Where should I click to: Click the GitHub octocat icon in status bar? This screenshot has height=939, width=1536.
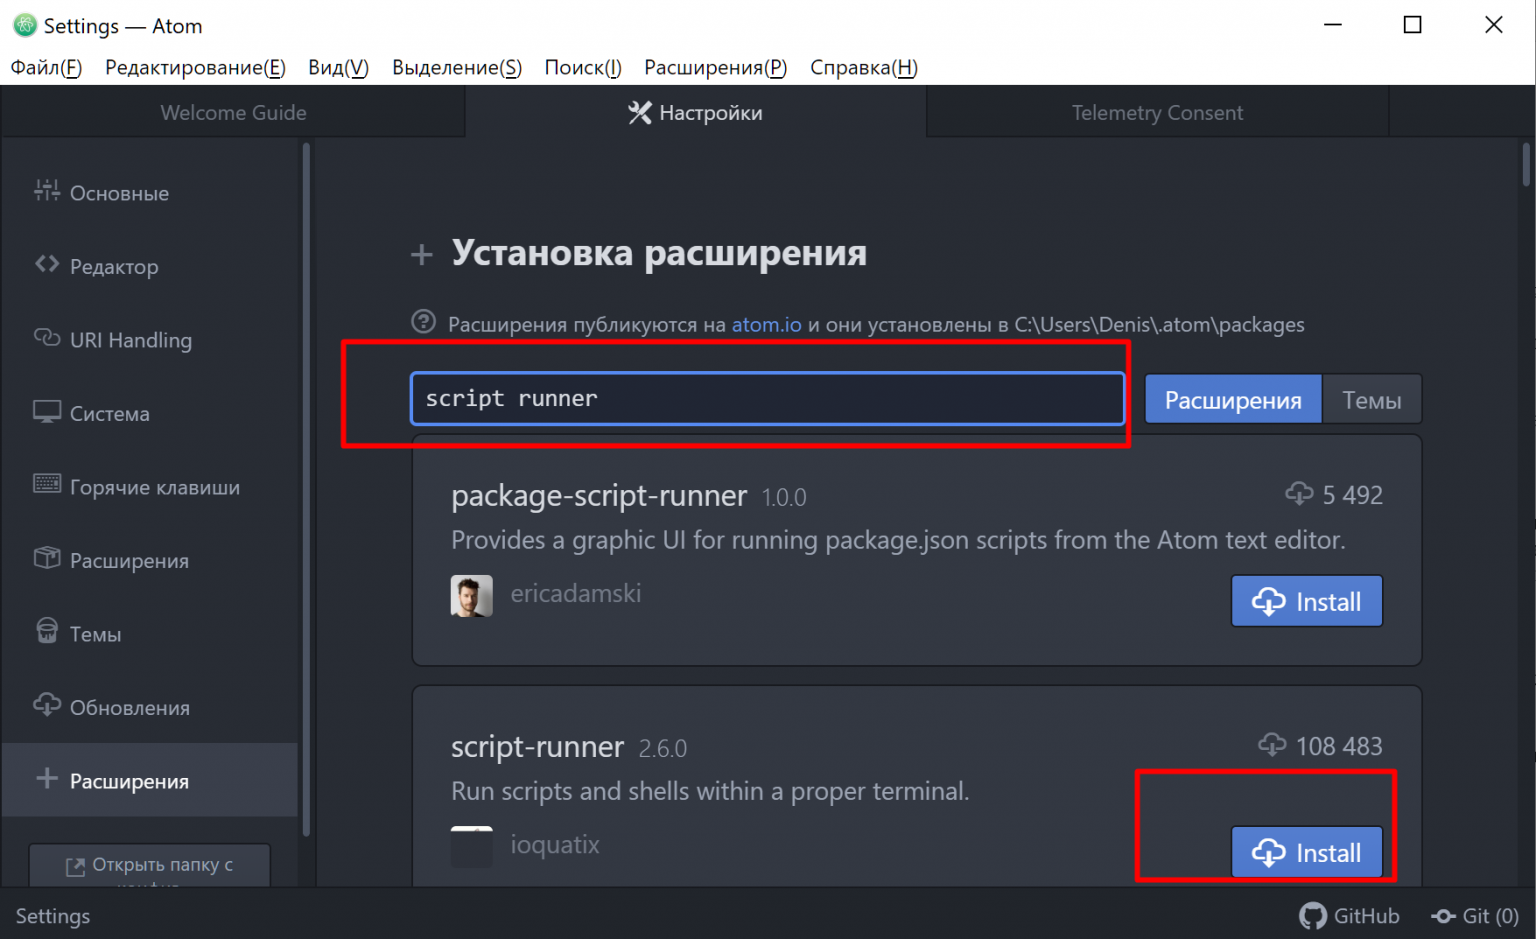(1313, 916)
